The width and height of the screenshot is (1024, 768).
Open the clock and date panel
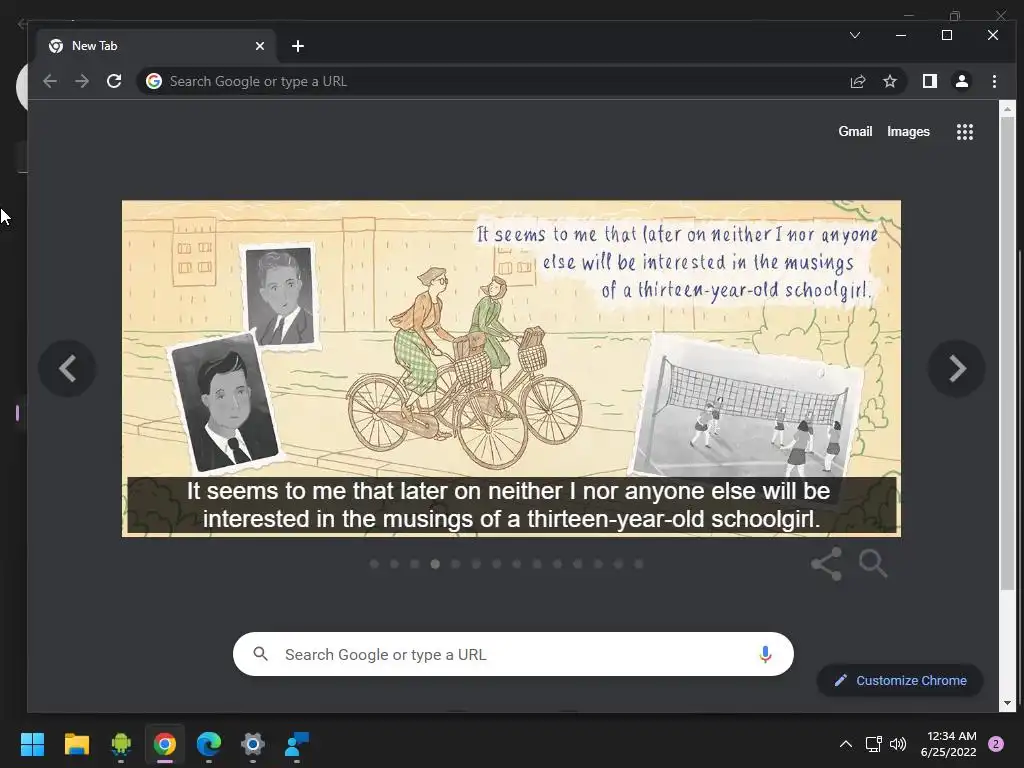tap(948, 744)
